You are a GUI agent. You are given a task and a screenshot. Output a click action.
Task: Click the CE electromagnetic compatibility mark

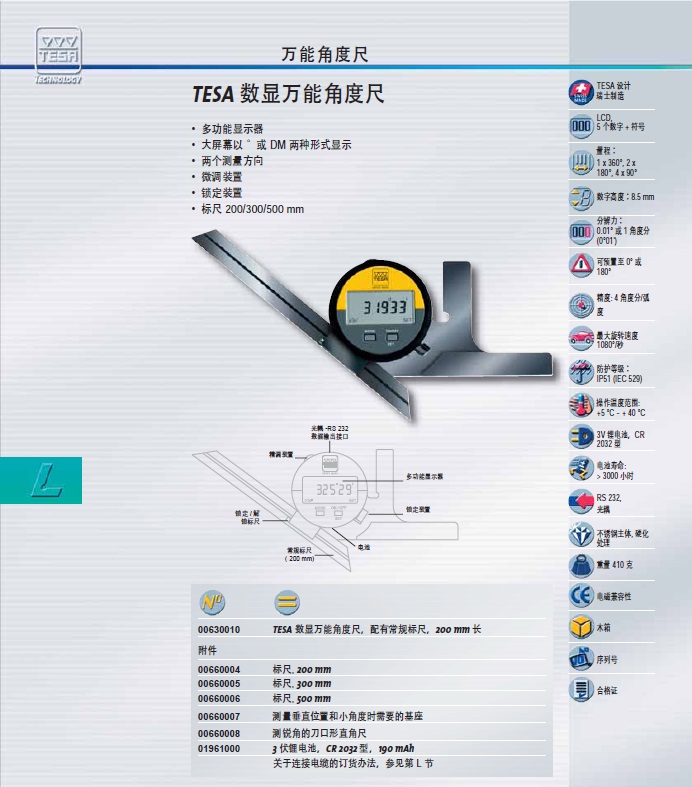581,596
